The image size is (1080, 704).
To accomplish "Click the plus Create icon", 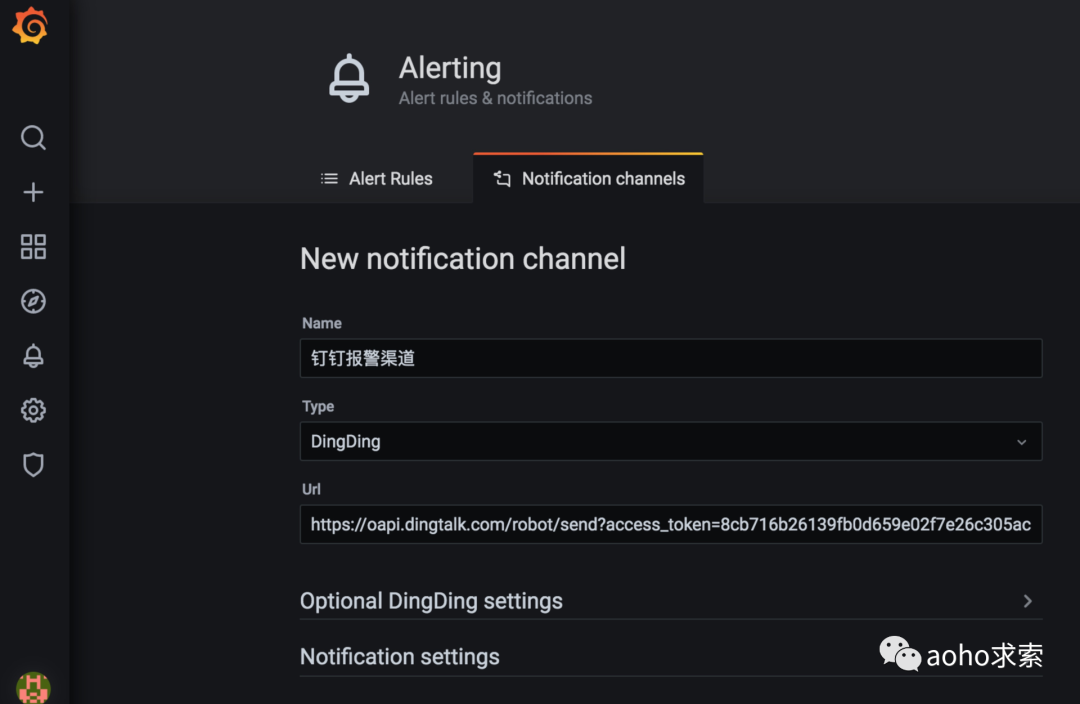I will [x=33, y=192].
